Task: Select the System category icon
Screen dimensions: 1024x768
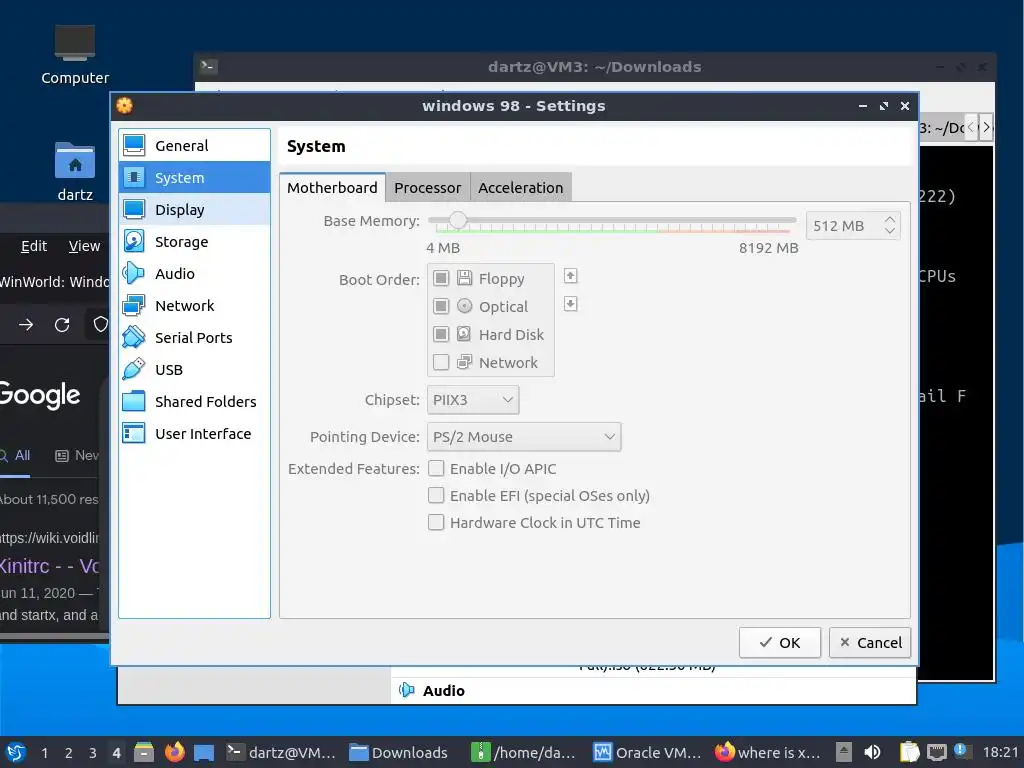Action: click(x=134, y=178)
